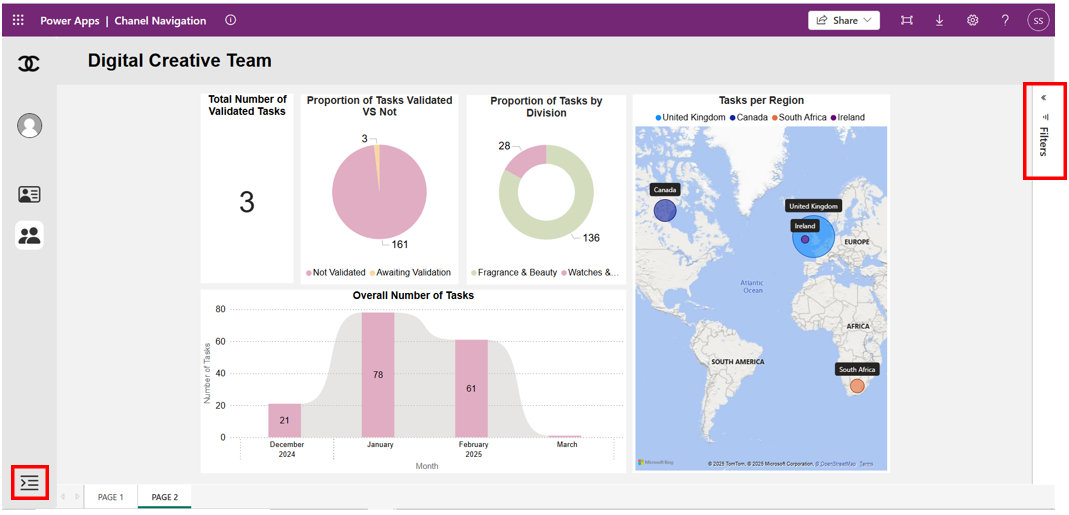Switch to the PAGE 1 tab
The width and height of the screenshot is (1069, 515).
pyautogui.click(x=110, y=497)
